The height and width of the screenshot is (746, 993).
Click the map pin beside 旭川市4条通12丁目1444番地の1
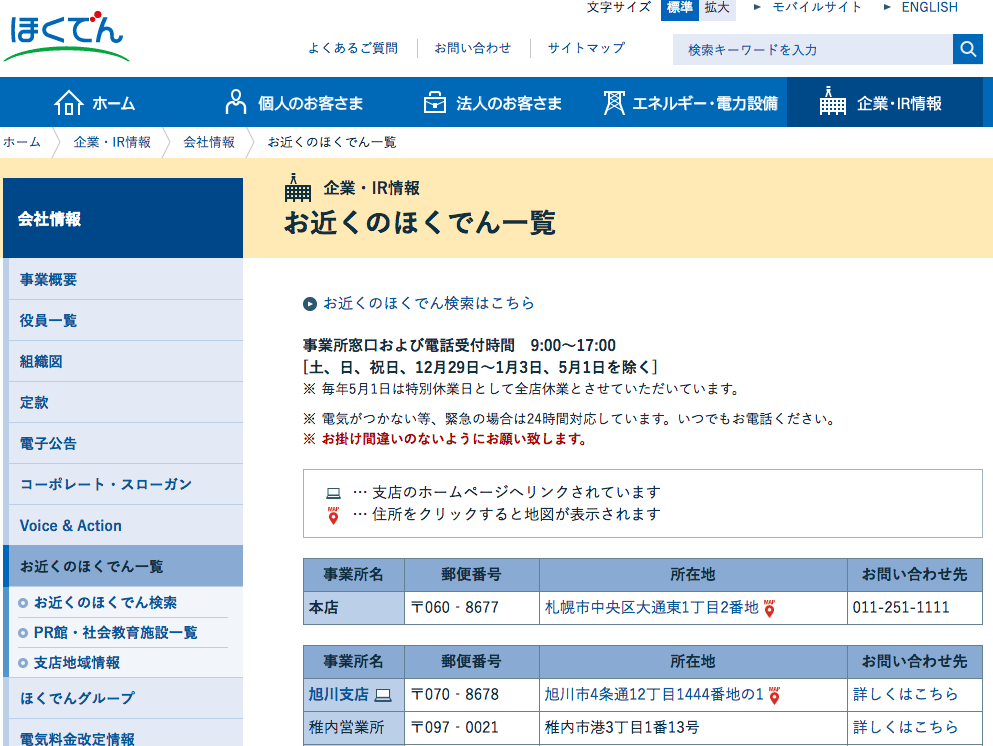(774, 695)
